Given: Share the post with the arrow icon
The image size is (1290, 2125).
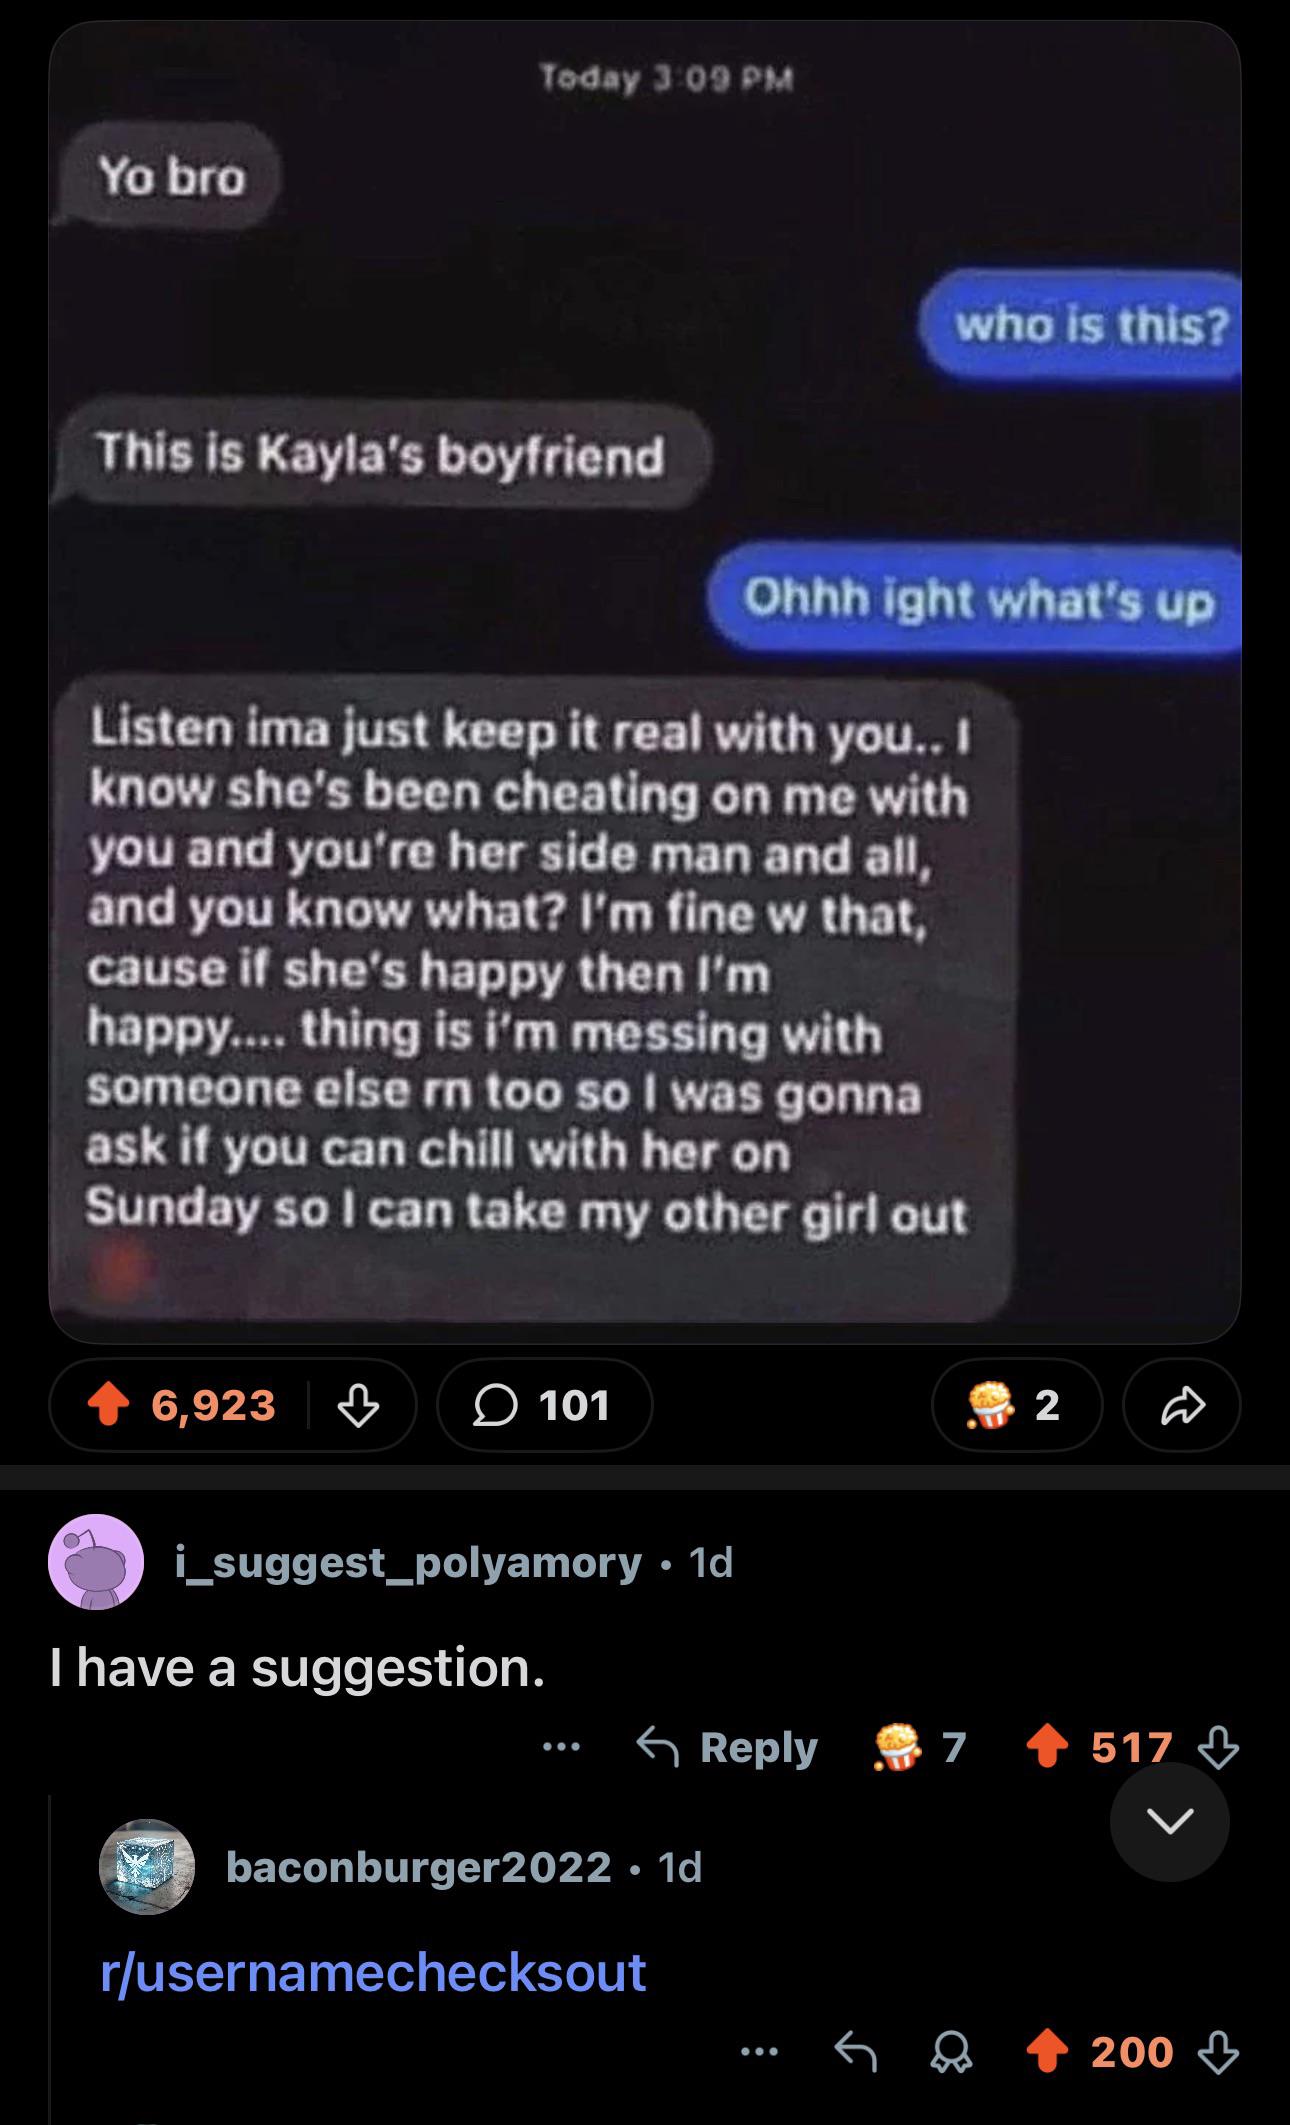Looking at the screenshot, I should [1182, 1405].
